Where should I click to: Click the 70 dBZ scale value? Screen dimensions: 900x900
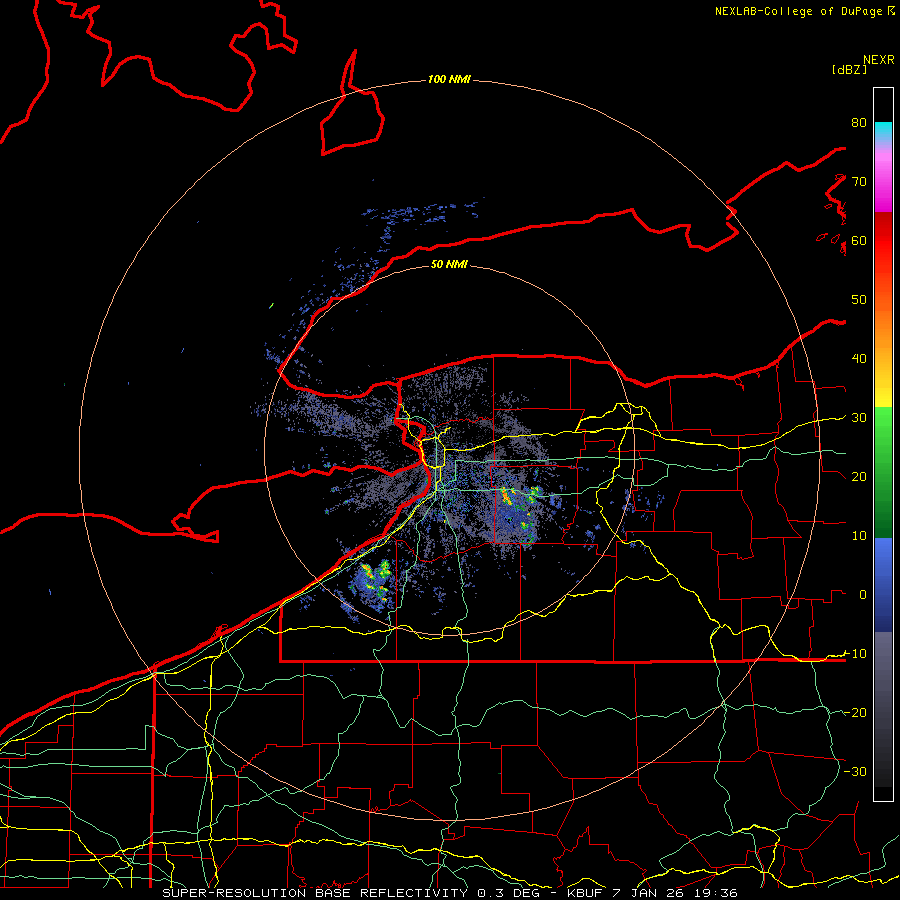tap(859, 182)
